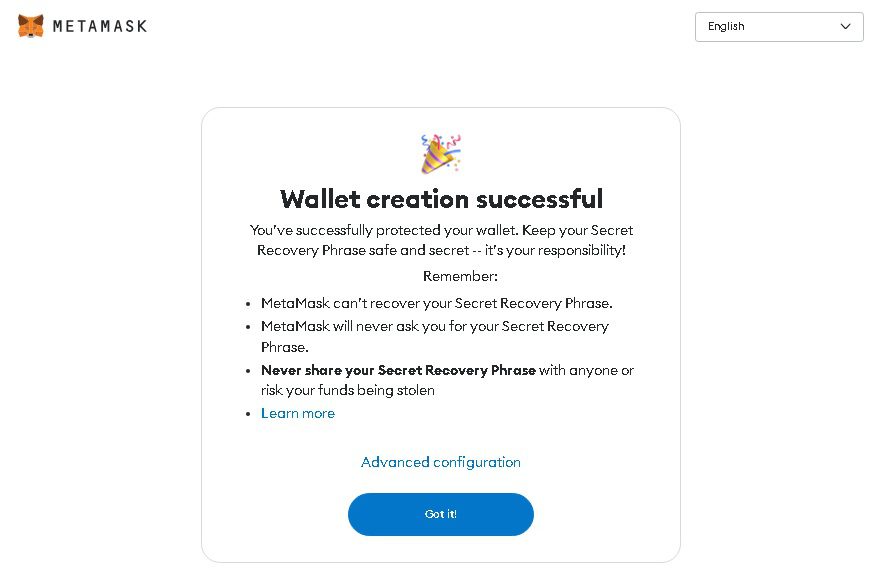This screenshot has height=572, width=893.
Task: Click the "Wallet creation successful" heading
Action: click(441, 198)
